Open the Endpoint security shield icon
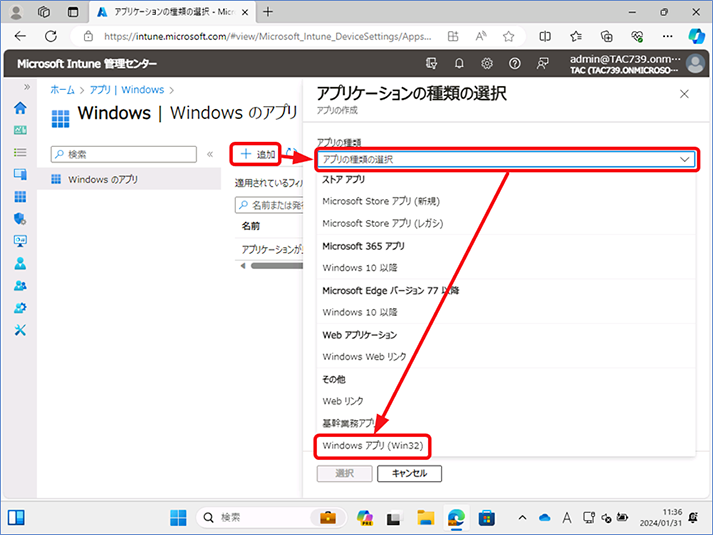The height and width of the screenshot is (535, 713). point(20,219)
